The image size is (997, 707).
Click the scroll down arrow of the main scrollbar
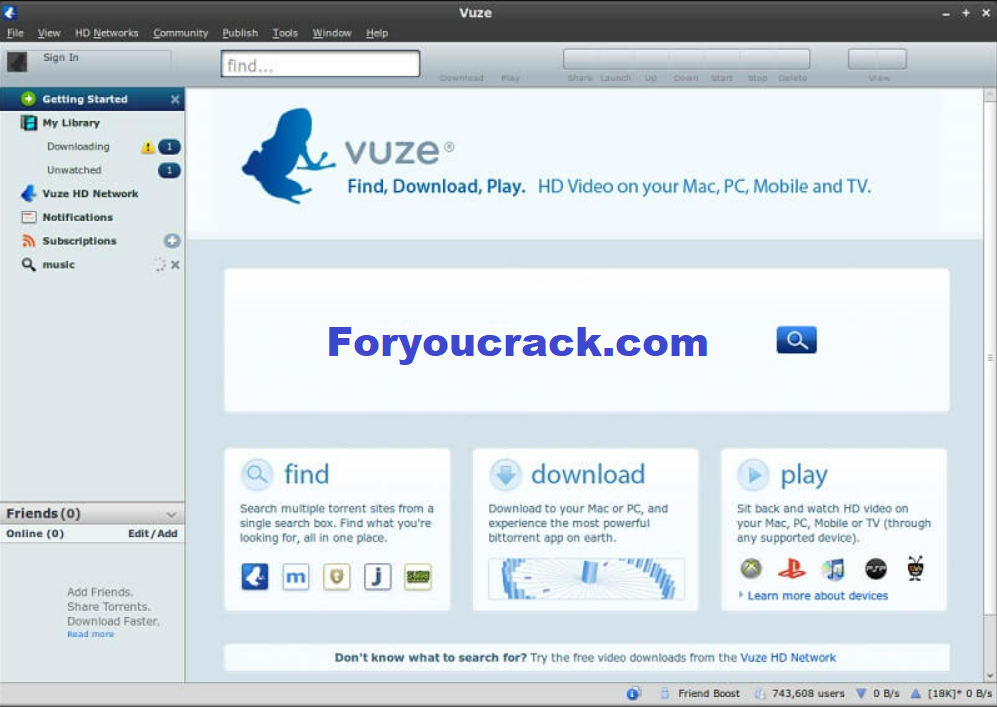tap(989, 676)
